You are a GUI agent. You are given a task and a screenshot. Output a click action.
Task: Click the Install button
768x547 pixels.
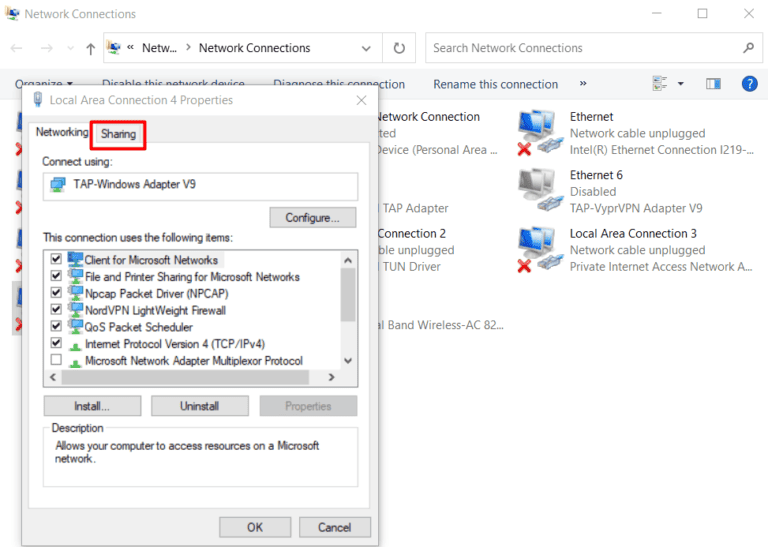click(x=92, y=406)
